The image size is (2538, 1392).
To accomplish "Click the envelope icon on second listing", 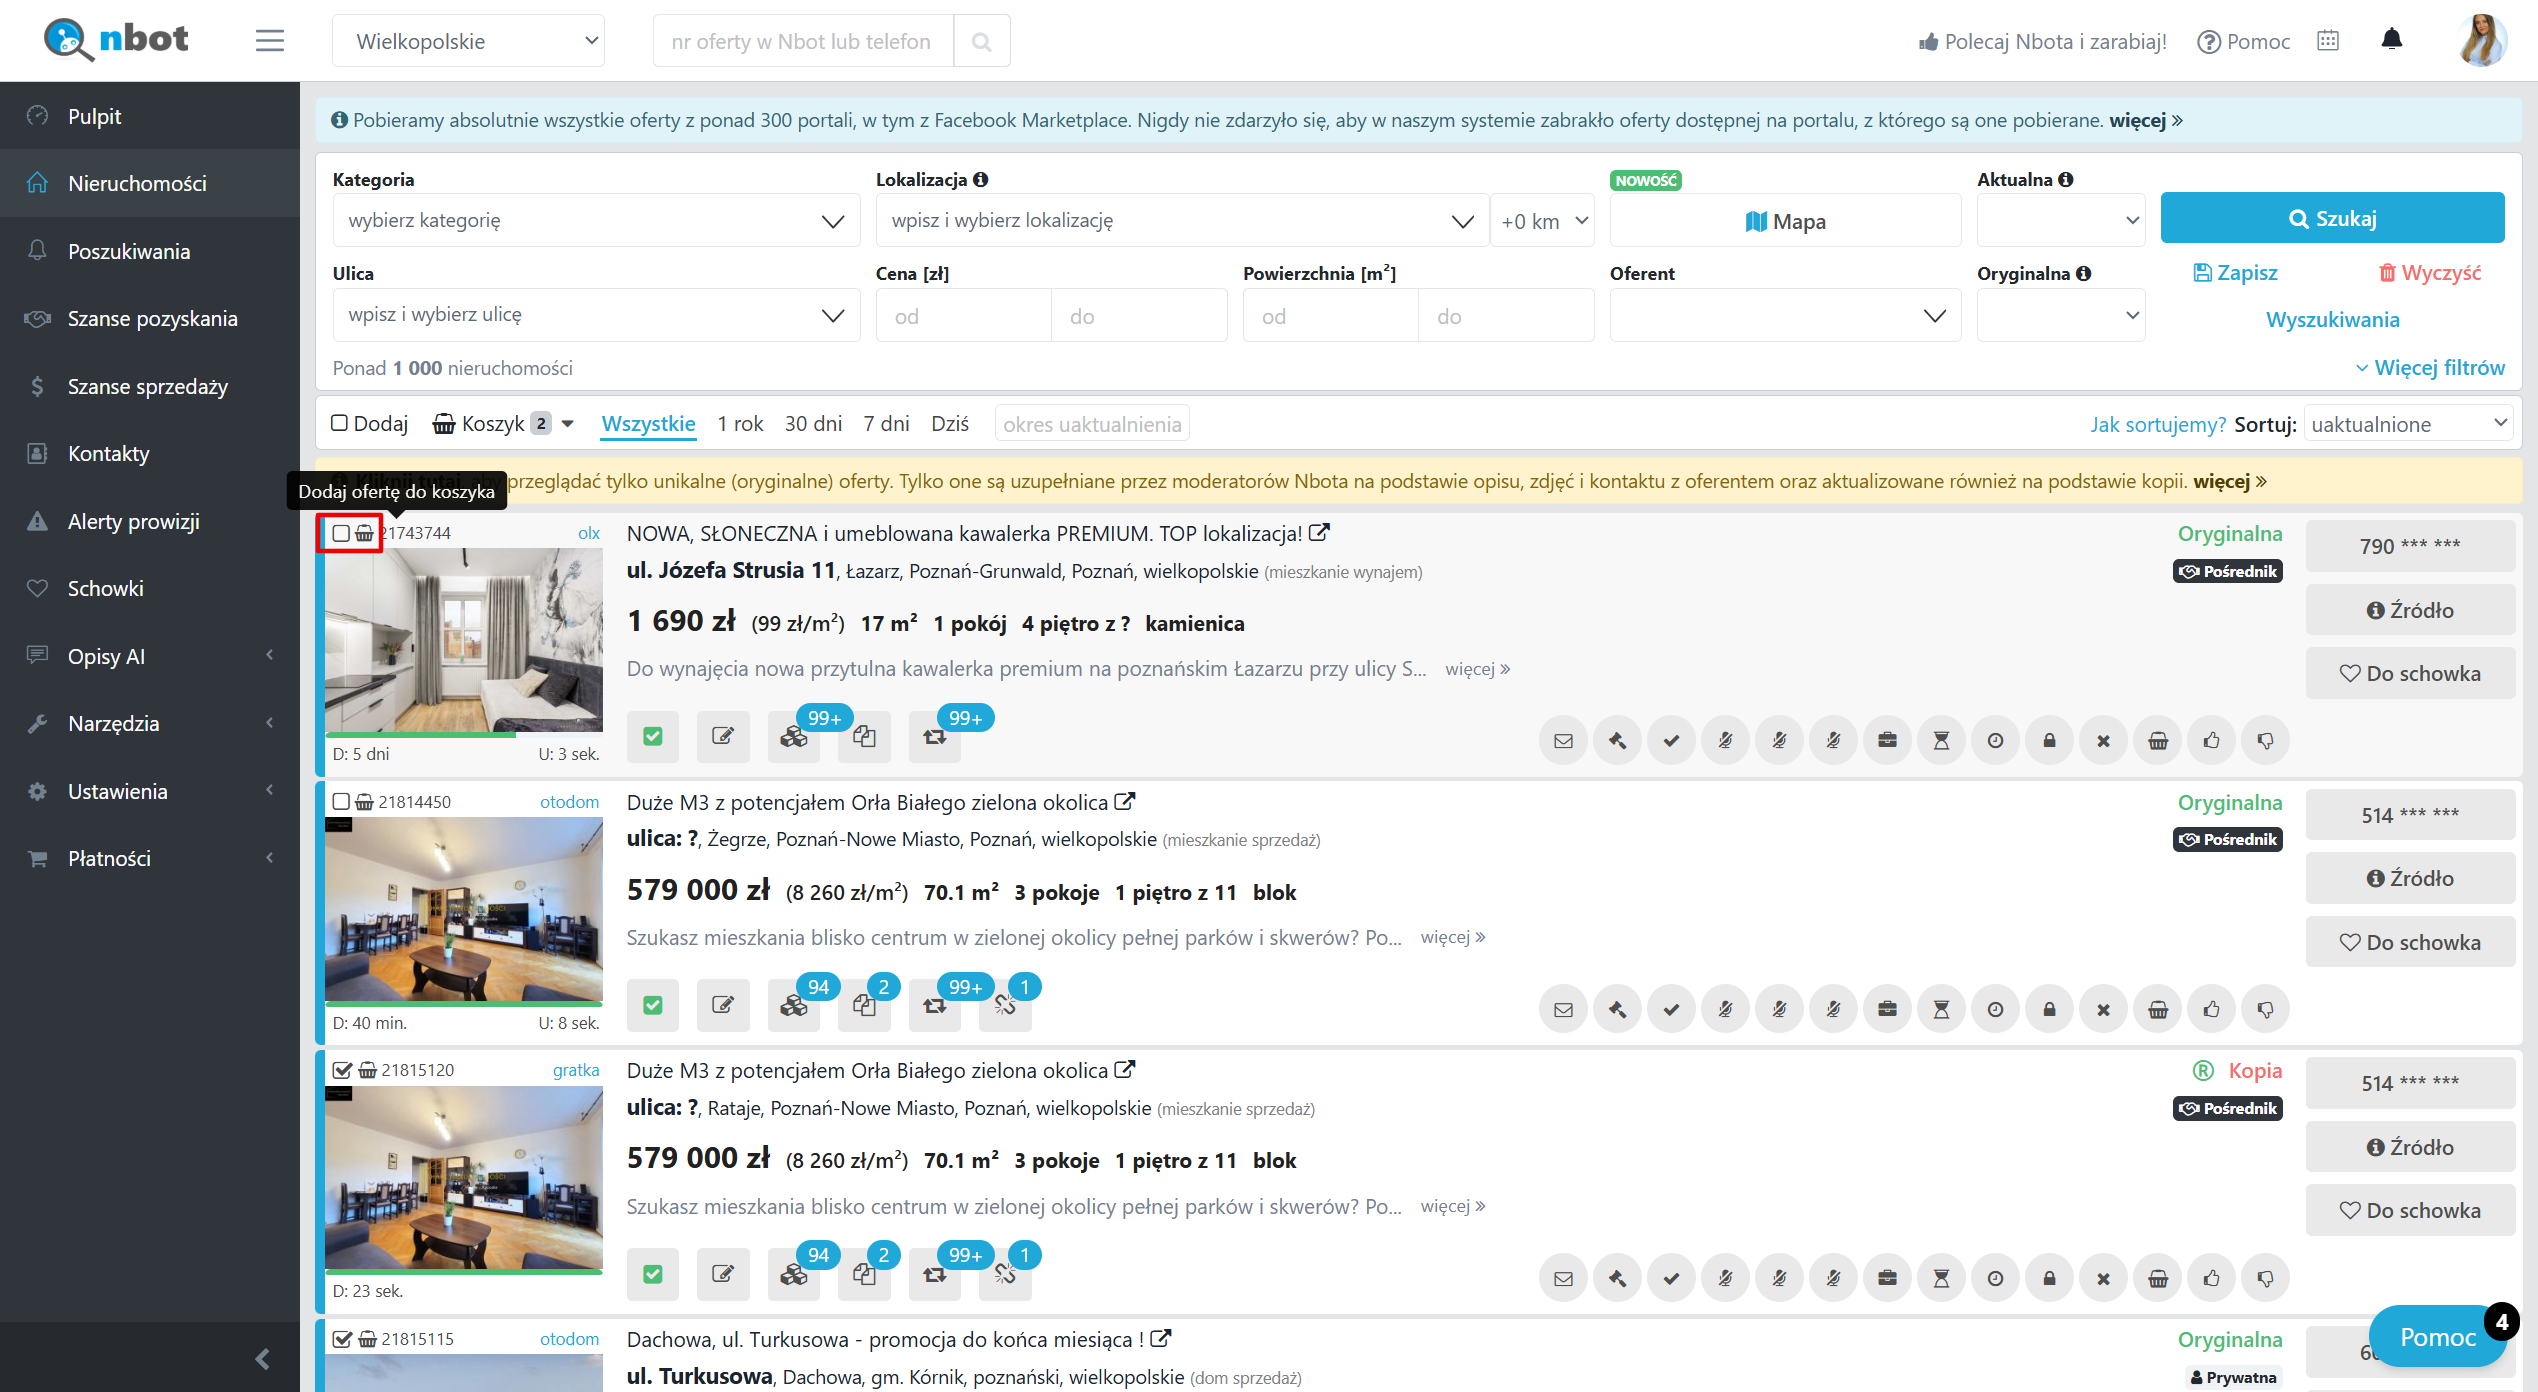I will pyautogui.click(x=1563, y=1010).
